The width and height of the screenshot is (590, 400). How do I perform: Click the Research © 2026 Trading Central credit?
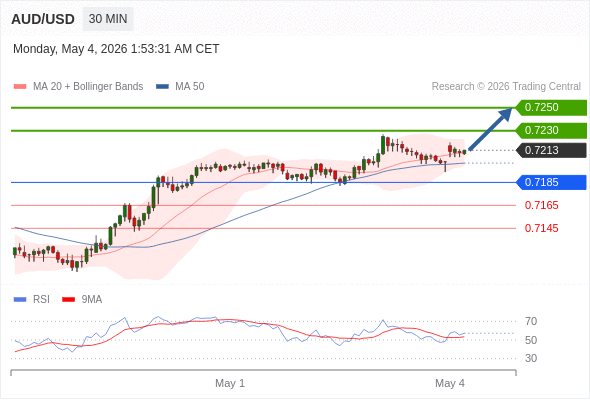coord(506,87)
